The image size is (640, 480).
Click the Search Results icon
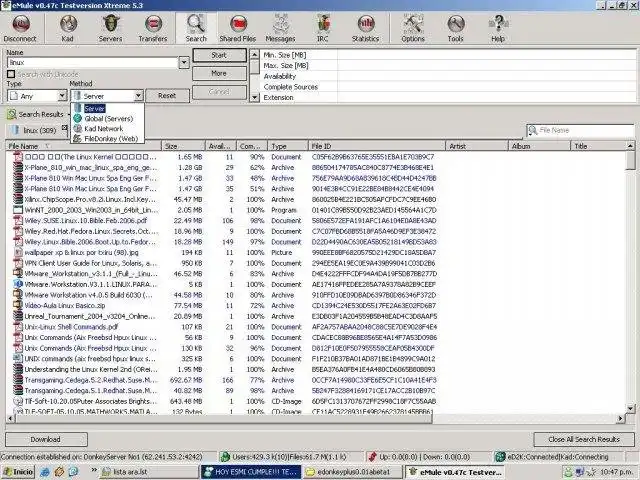coord(12,114)
